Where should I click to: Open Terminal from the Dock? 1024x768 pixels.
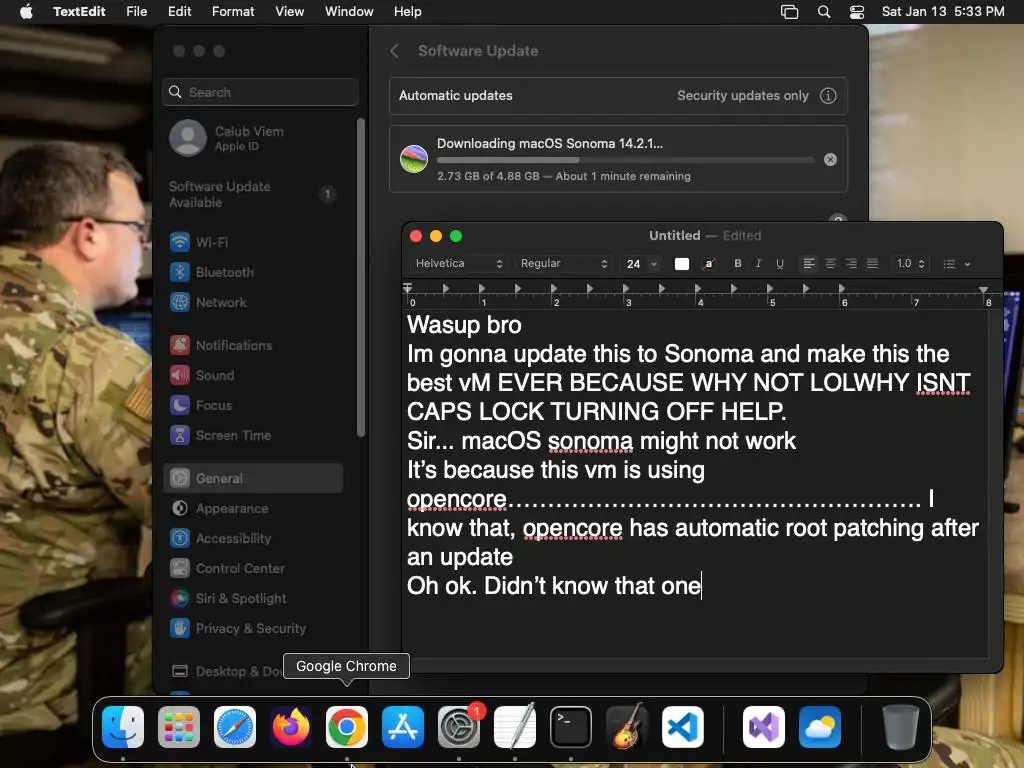[571, 727]
